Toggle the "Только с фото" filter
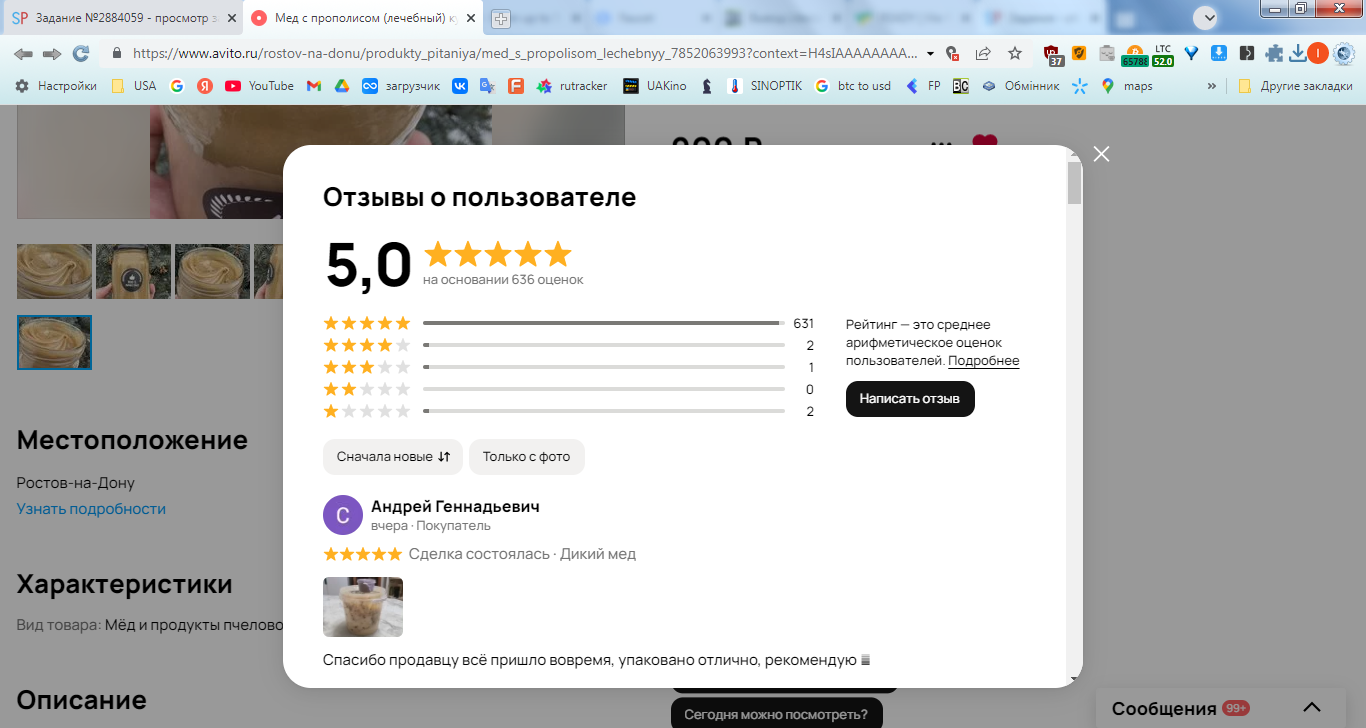 [527, 457]
